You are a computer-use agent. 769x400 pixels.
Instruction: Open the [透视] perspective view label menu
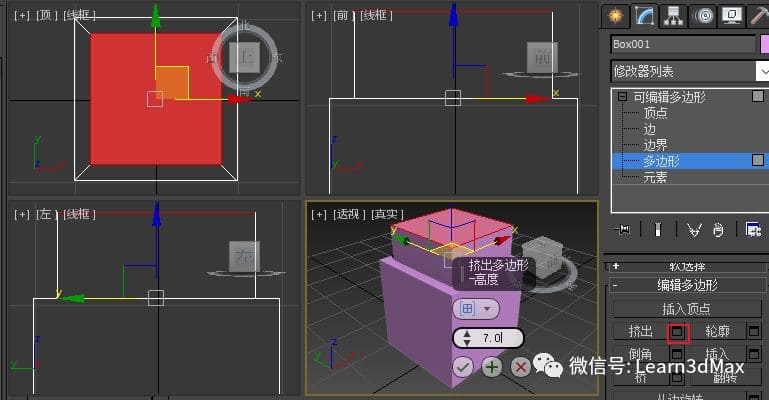pos(348,214)
